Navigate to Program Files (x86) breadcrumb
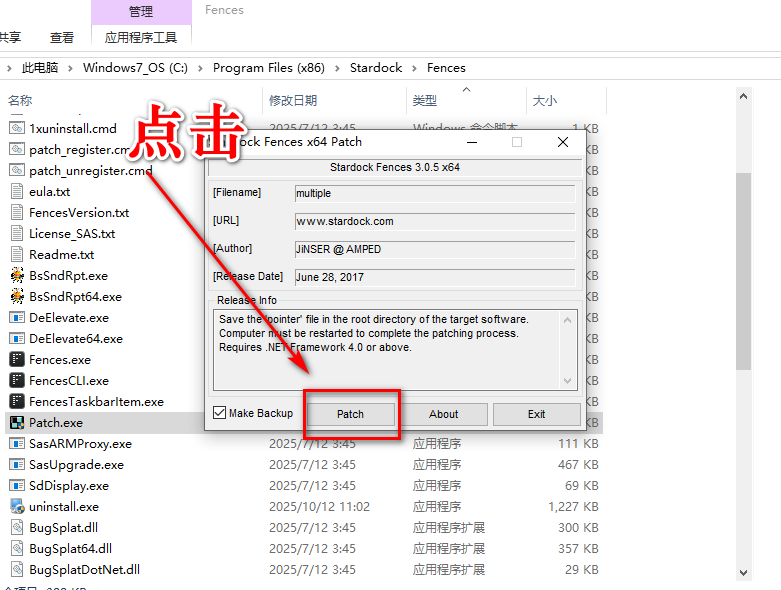The width and height of the screenshot is (781, 590). 268,68
